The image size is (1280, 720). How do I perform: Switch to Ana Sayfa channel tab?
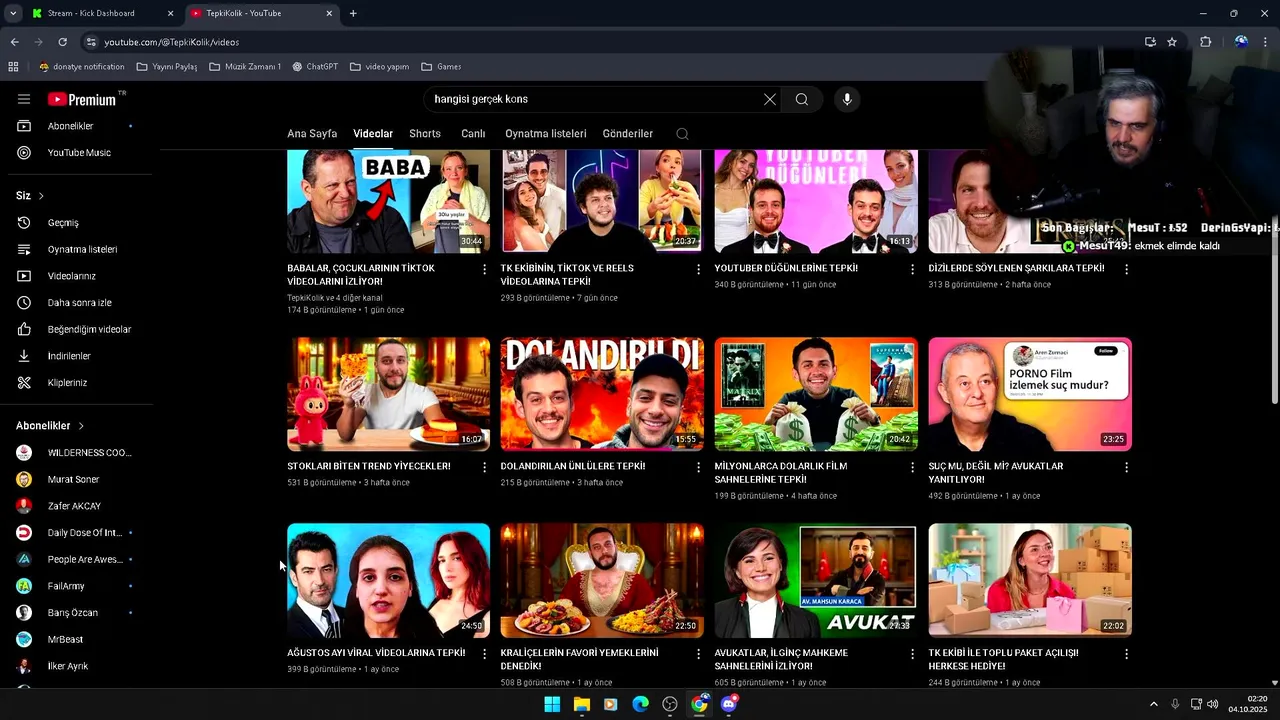tap(312, 134)
